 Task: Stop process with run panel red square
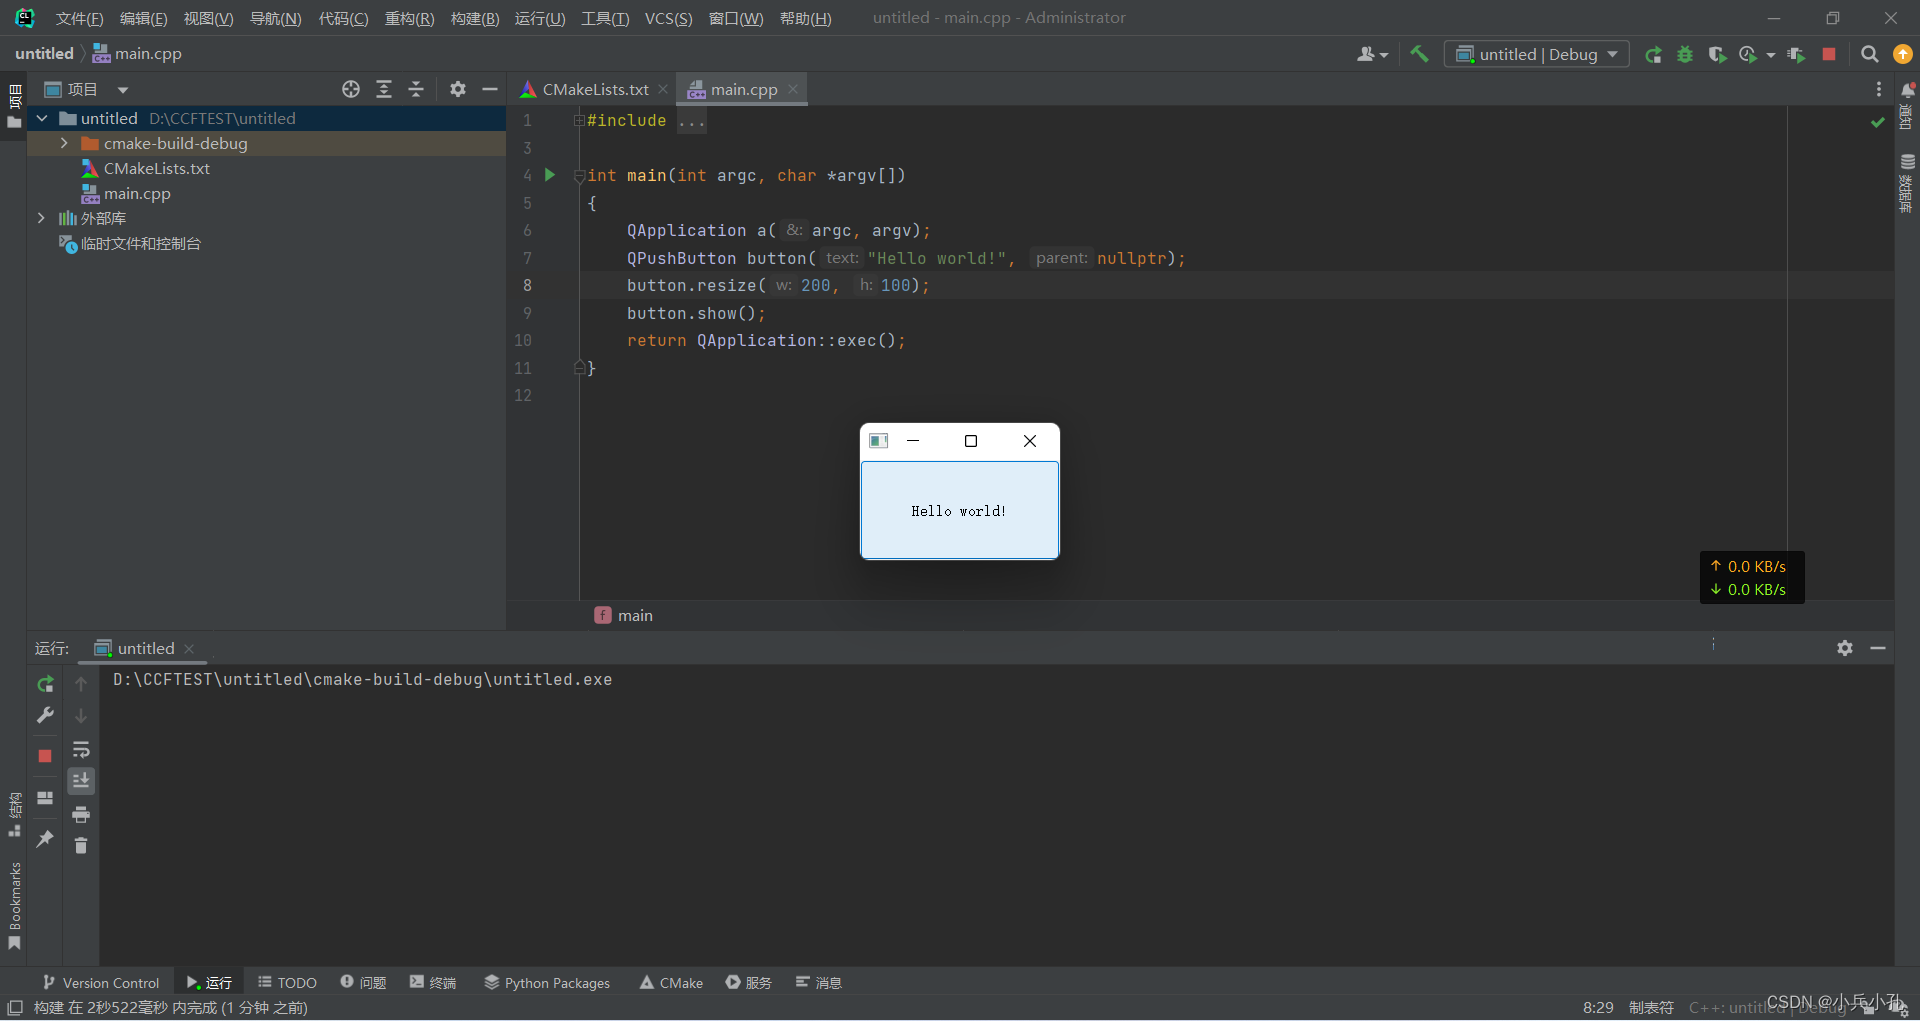pyautogui.click(x=45, y=756)
